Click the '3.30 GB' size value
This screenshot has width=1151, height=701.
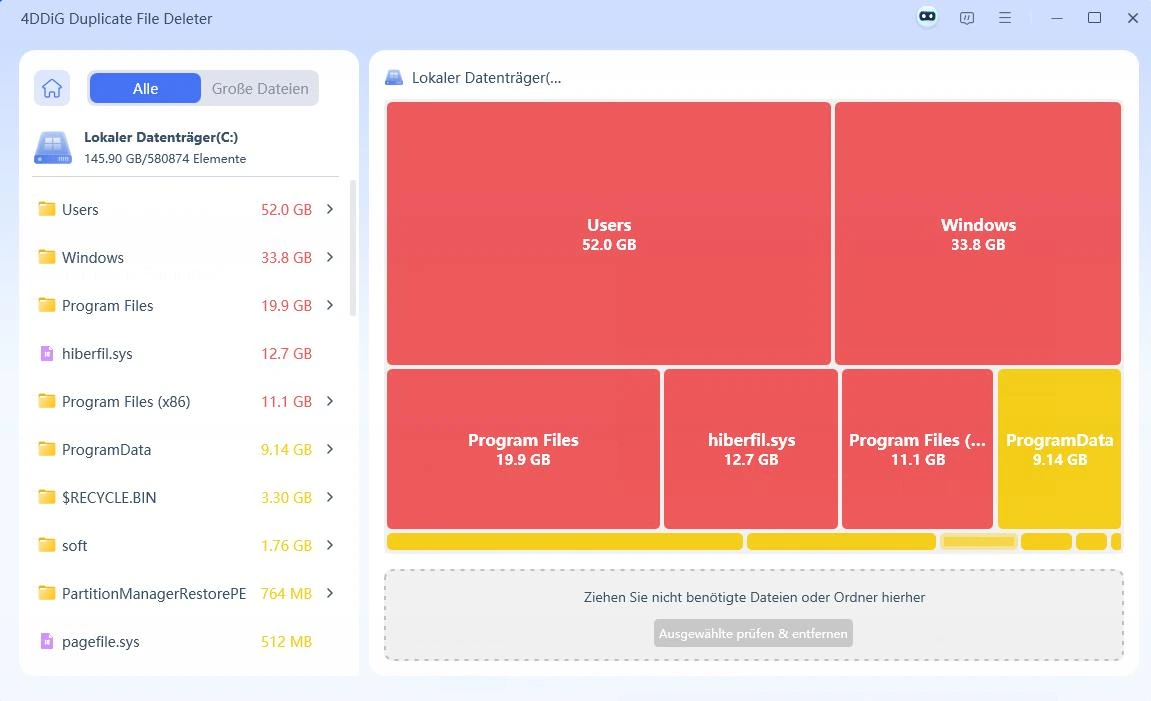coord(286,498)
